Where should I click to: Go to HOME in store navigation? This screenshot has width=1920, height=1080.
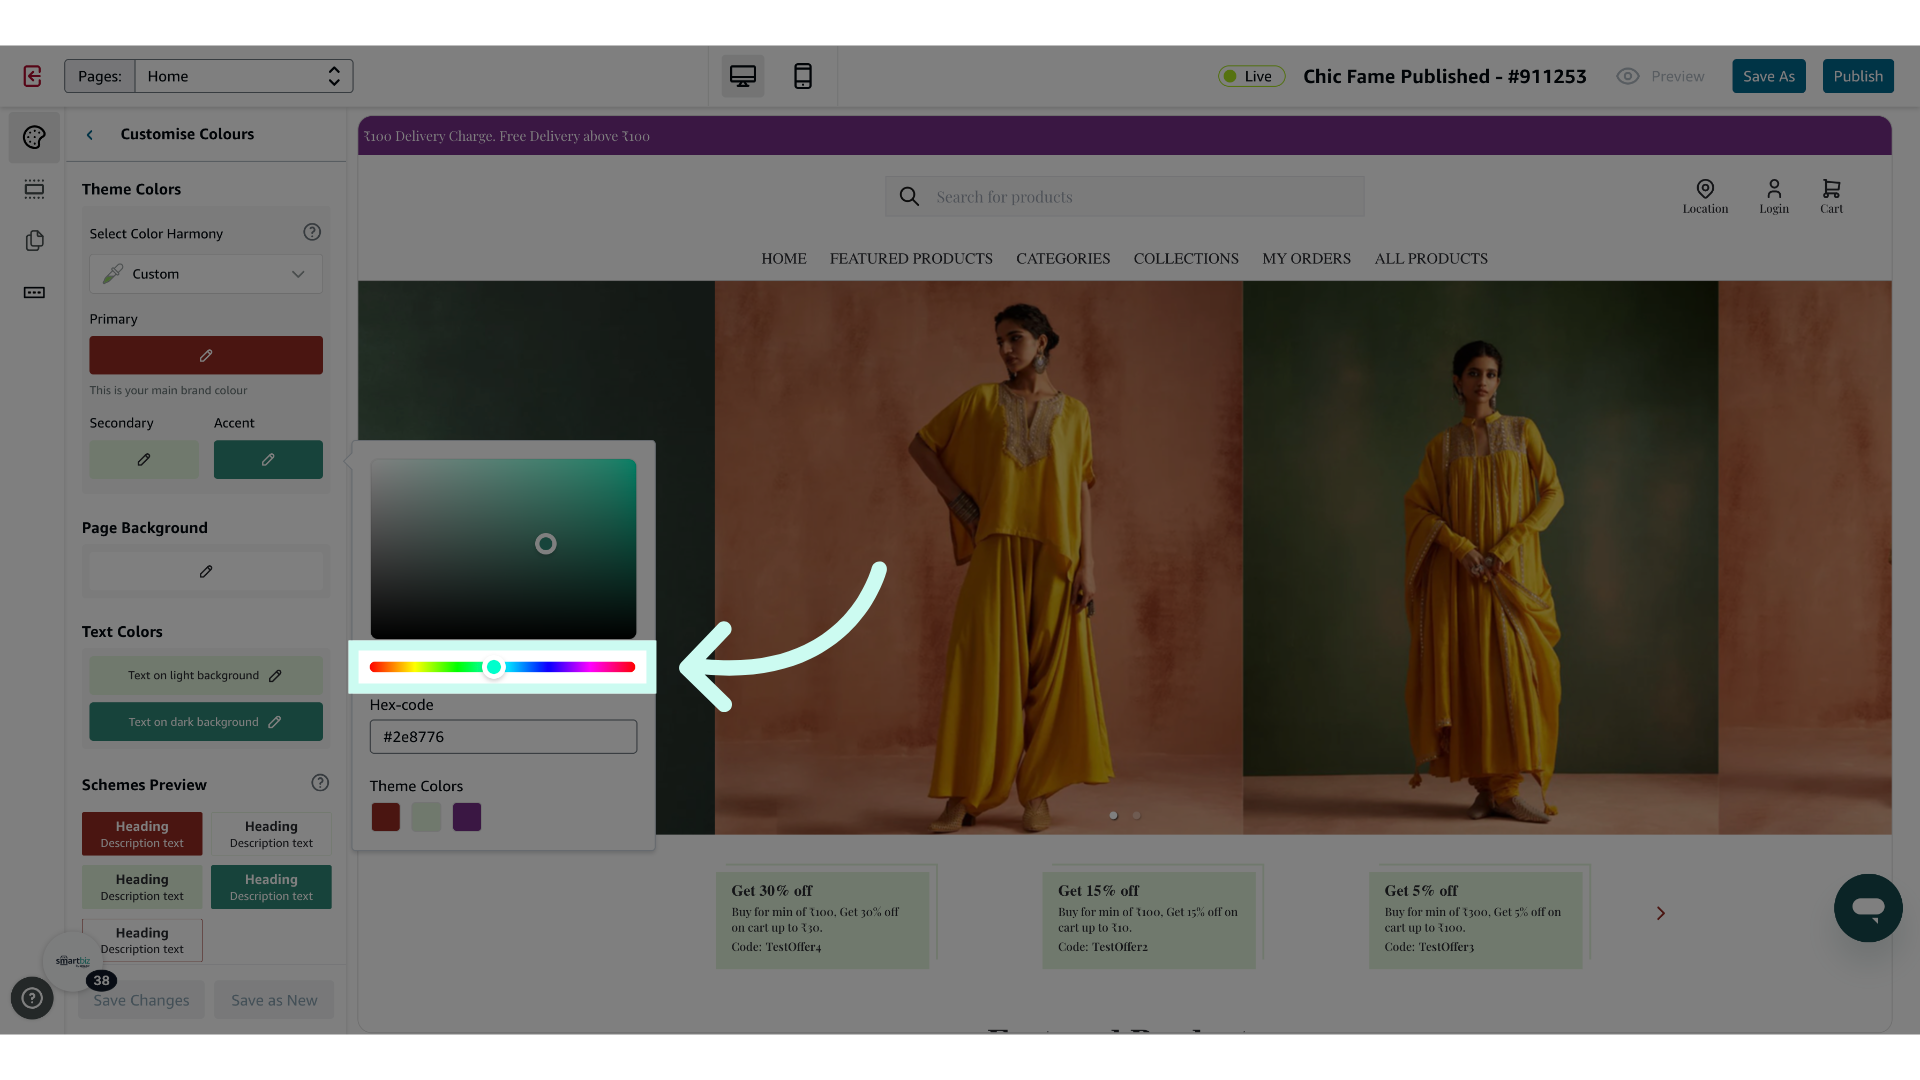tap(784, 259)
